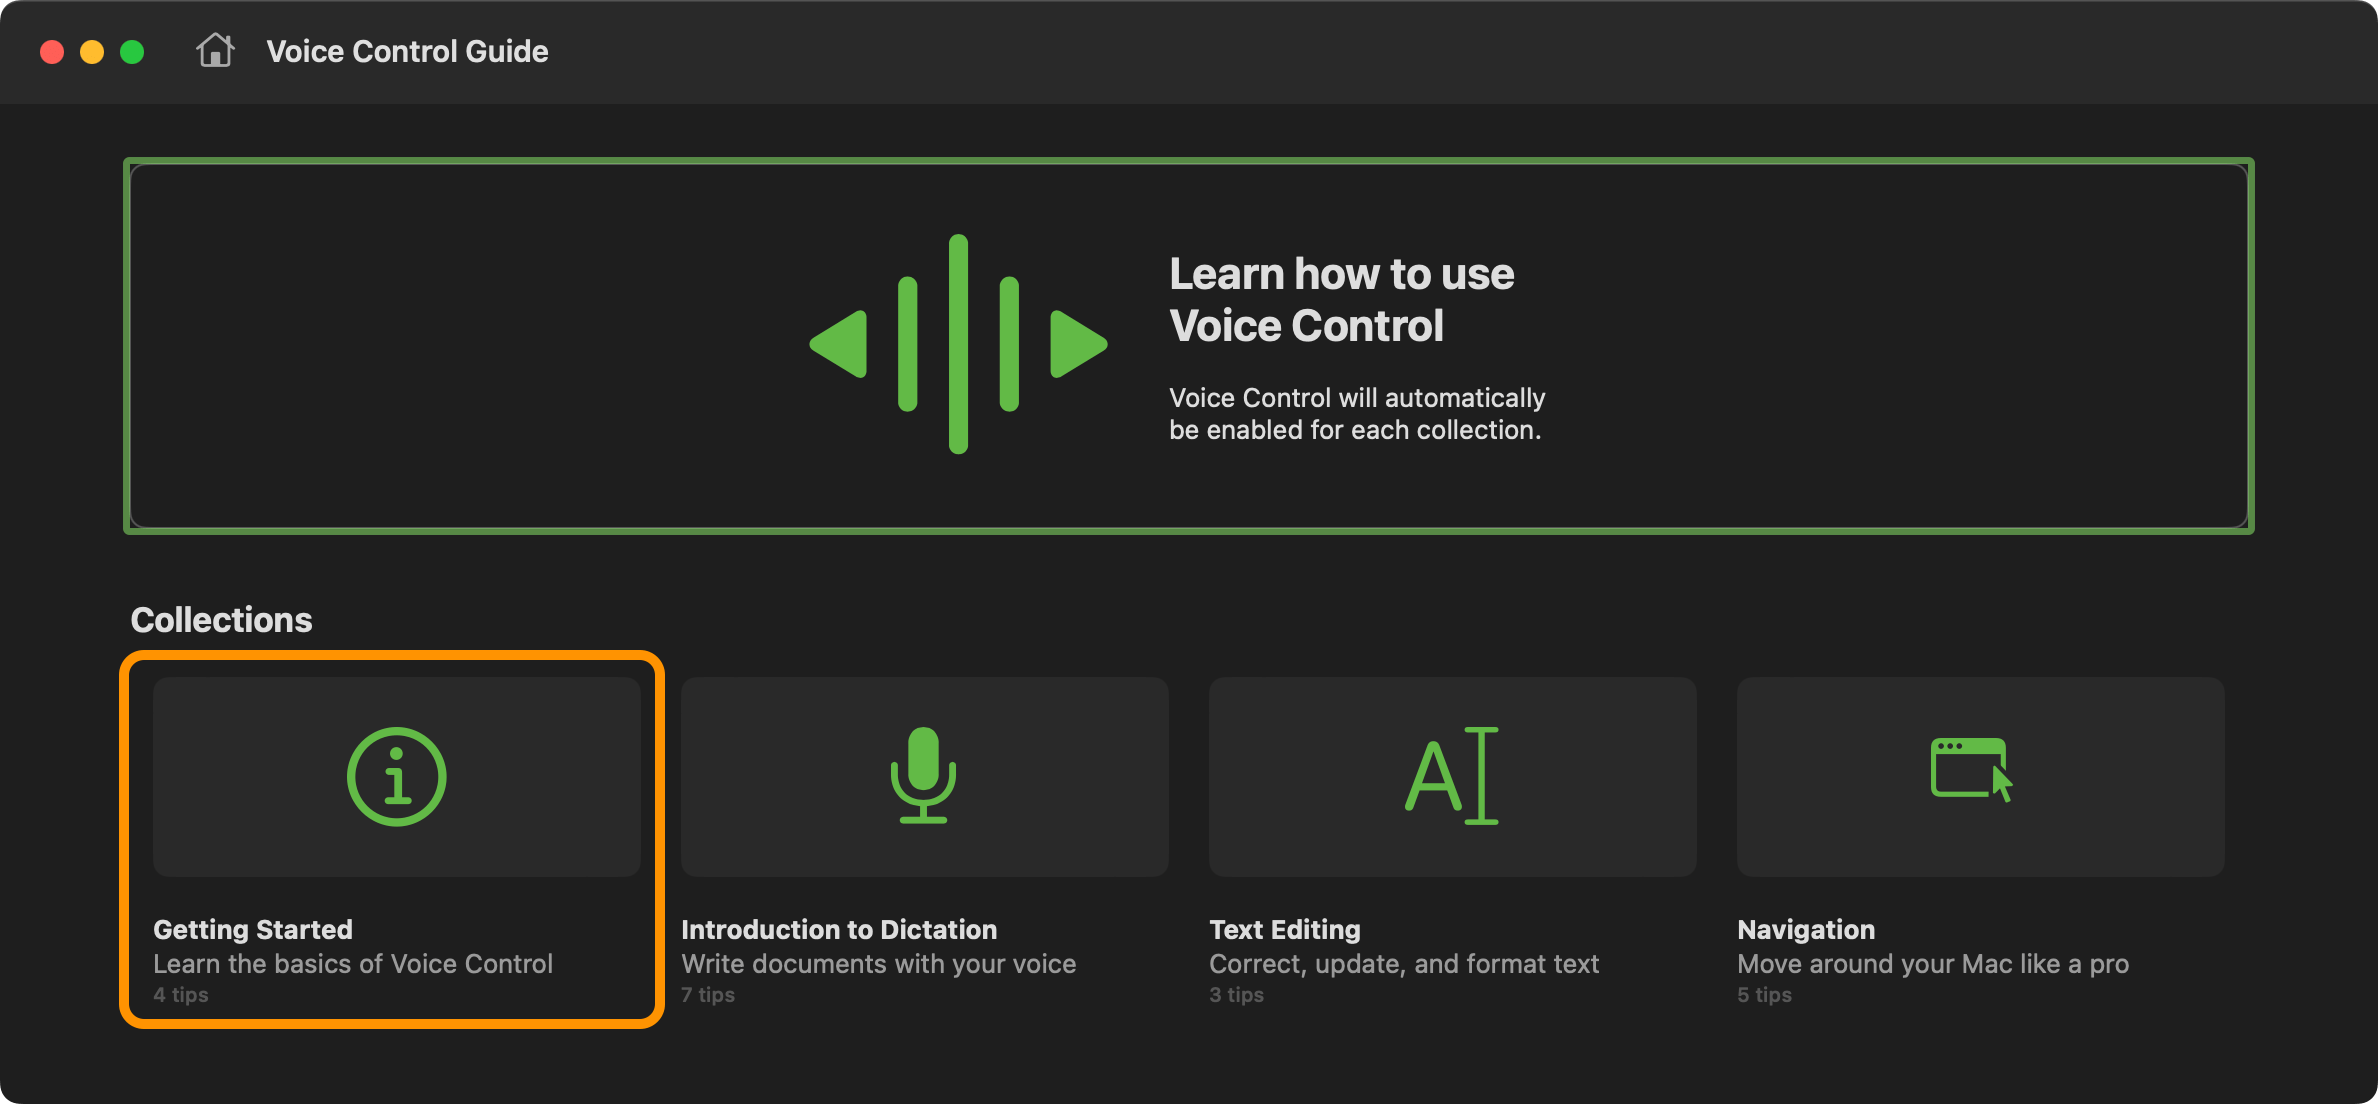Click 'Write documents with your voice' description
Screen dimensions: 2378x1104
[879, 964]
